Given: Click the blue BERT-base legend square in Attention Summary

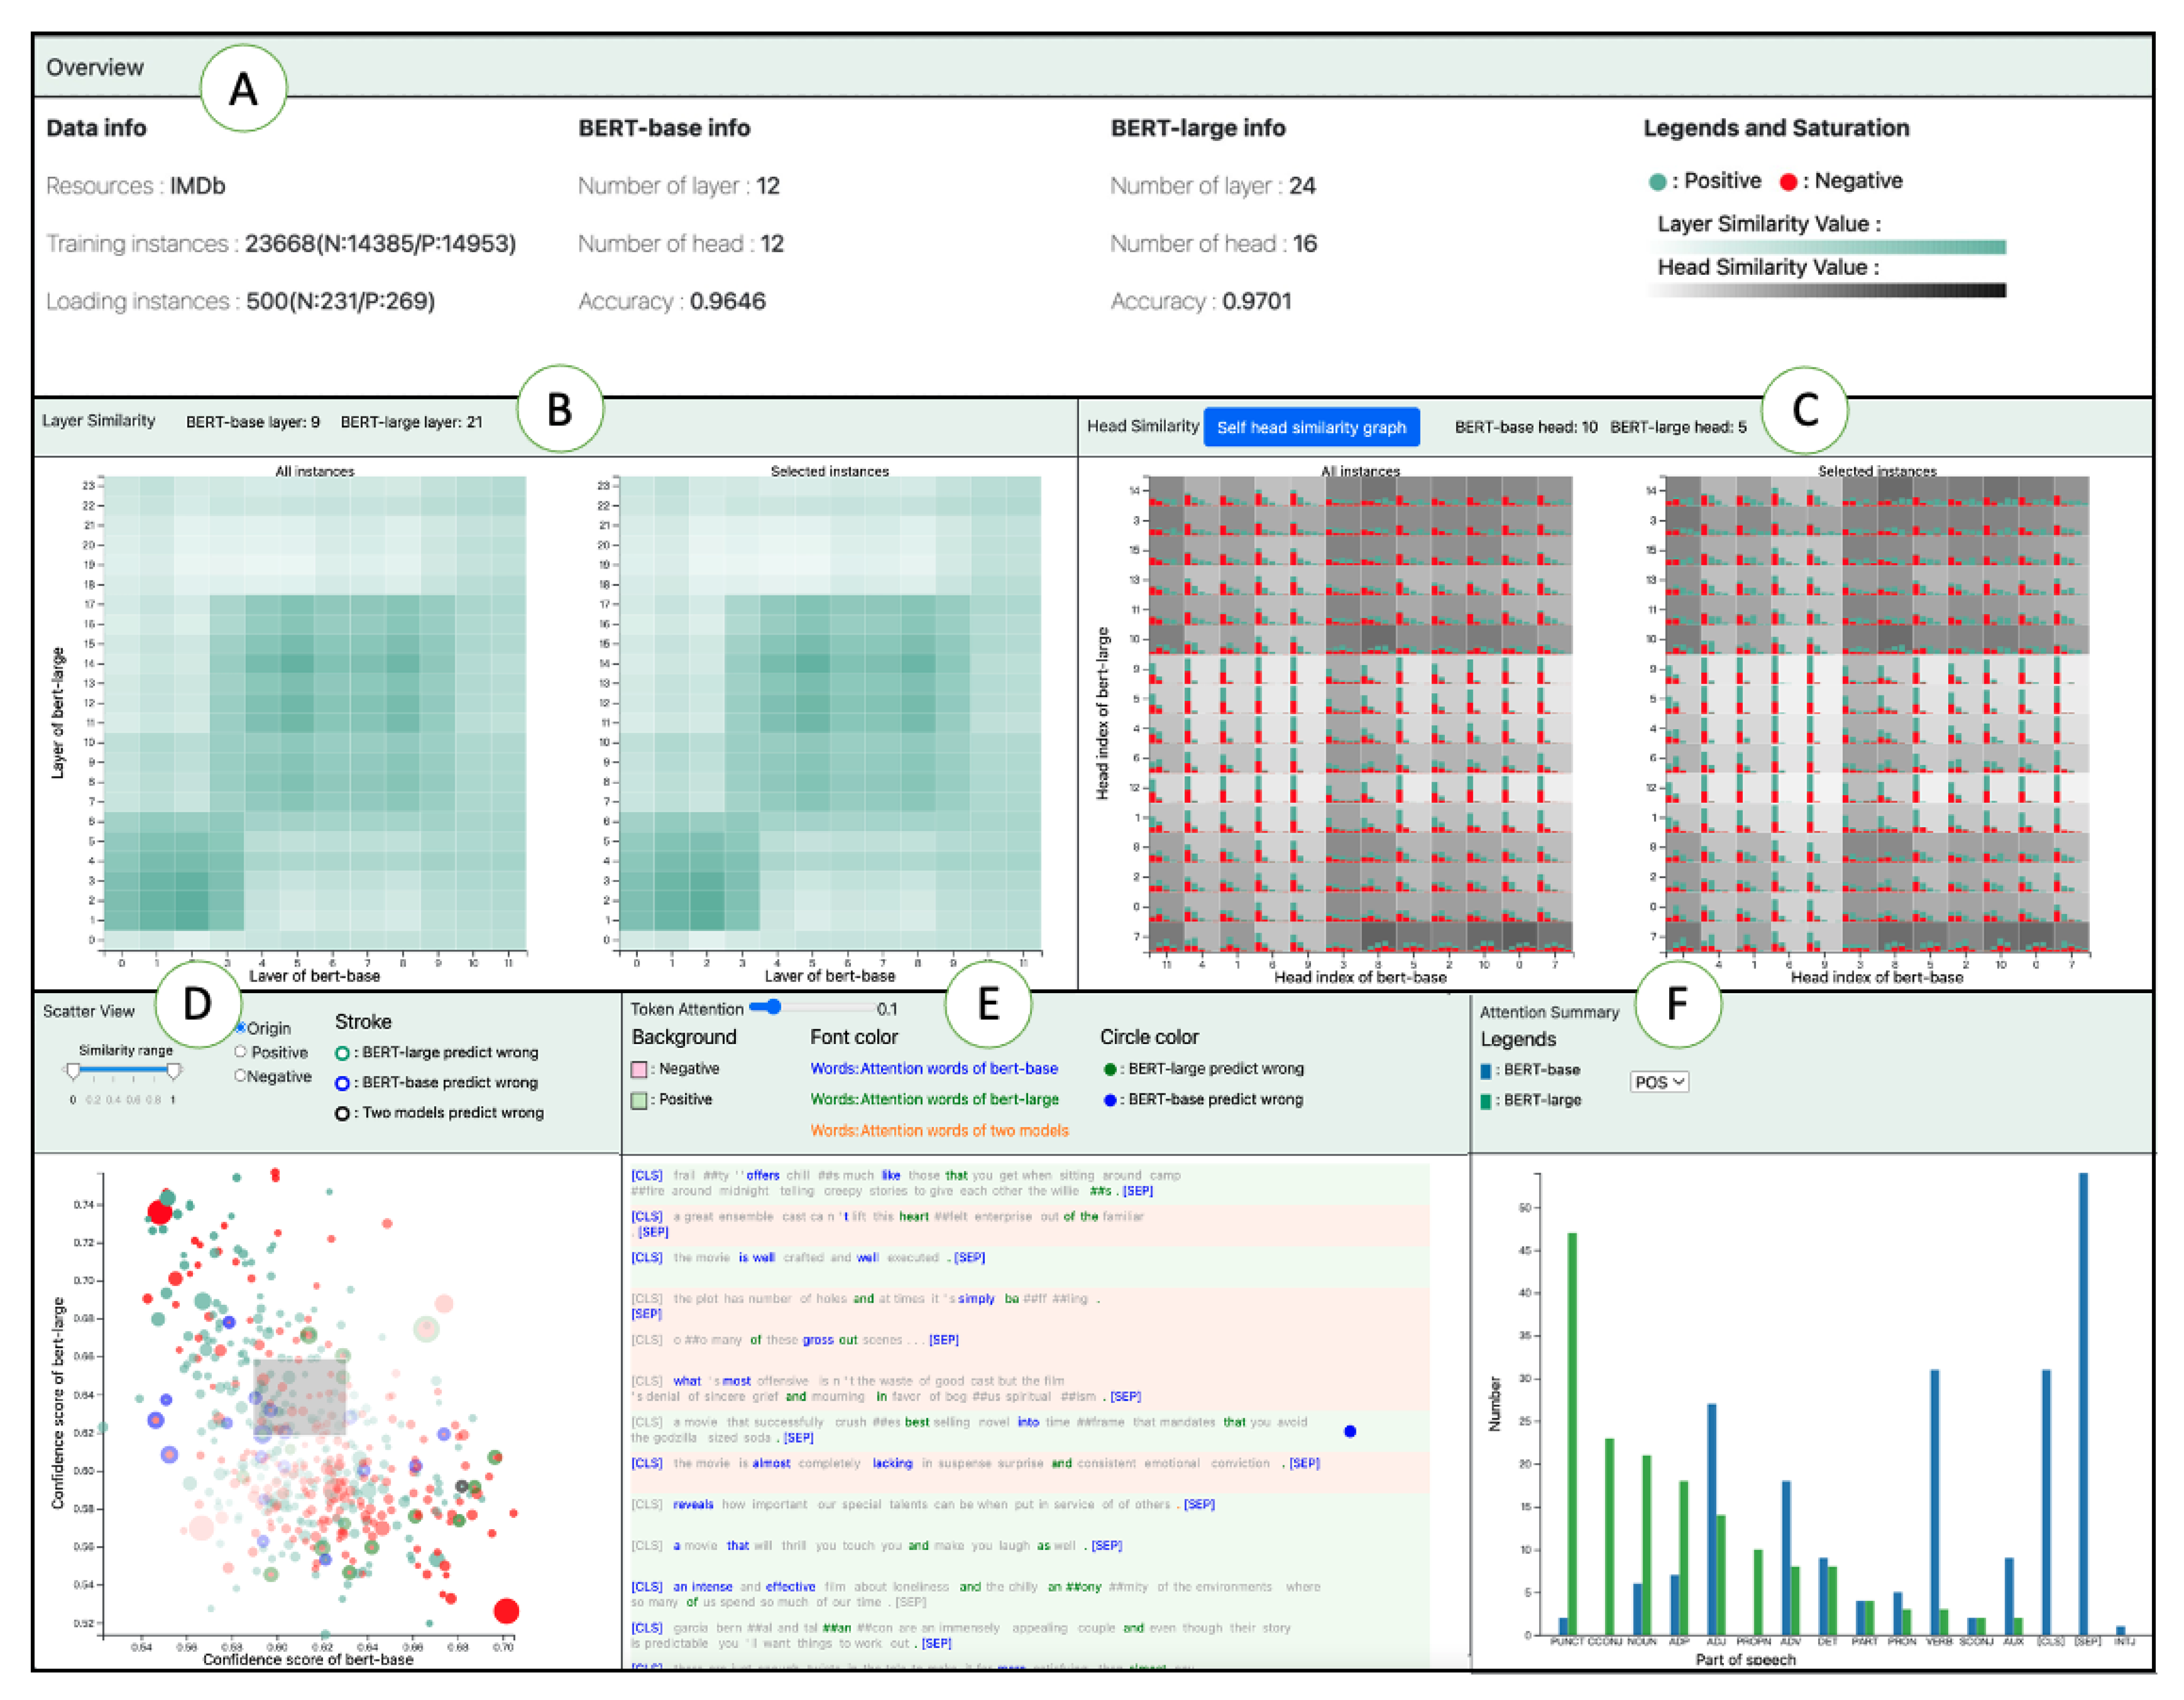Looking at the screenshot, I should pos(1486,1070).
